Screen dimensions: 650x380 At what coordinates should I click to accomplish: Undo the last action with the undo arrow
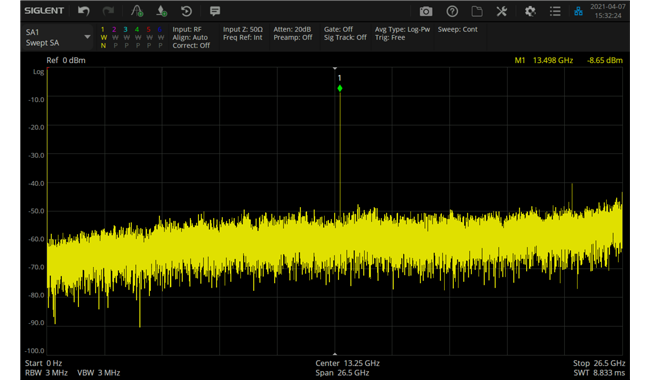point(84,11)
